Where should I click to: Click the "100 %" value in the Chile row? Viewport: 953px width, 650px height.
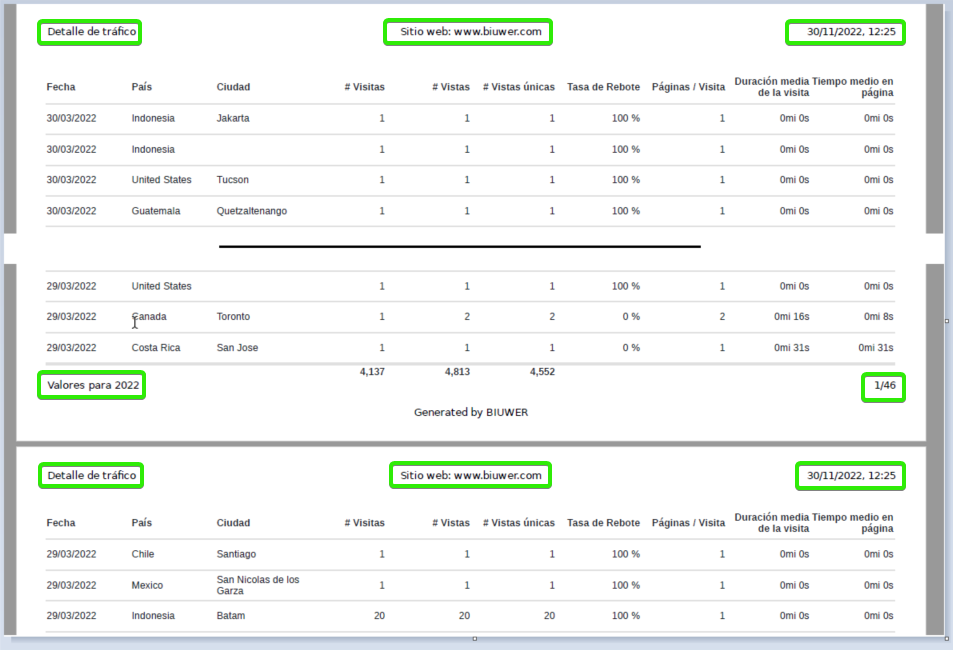click(x=626, y=554)
